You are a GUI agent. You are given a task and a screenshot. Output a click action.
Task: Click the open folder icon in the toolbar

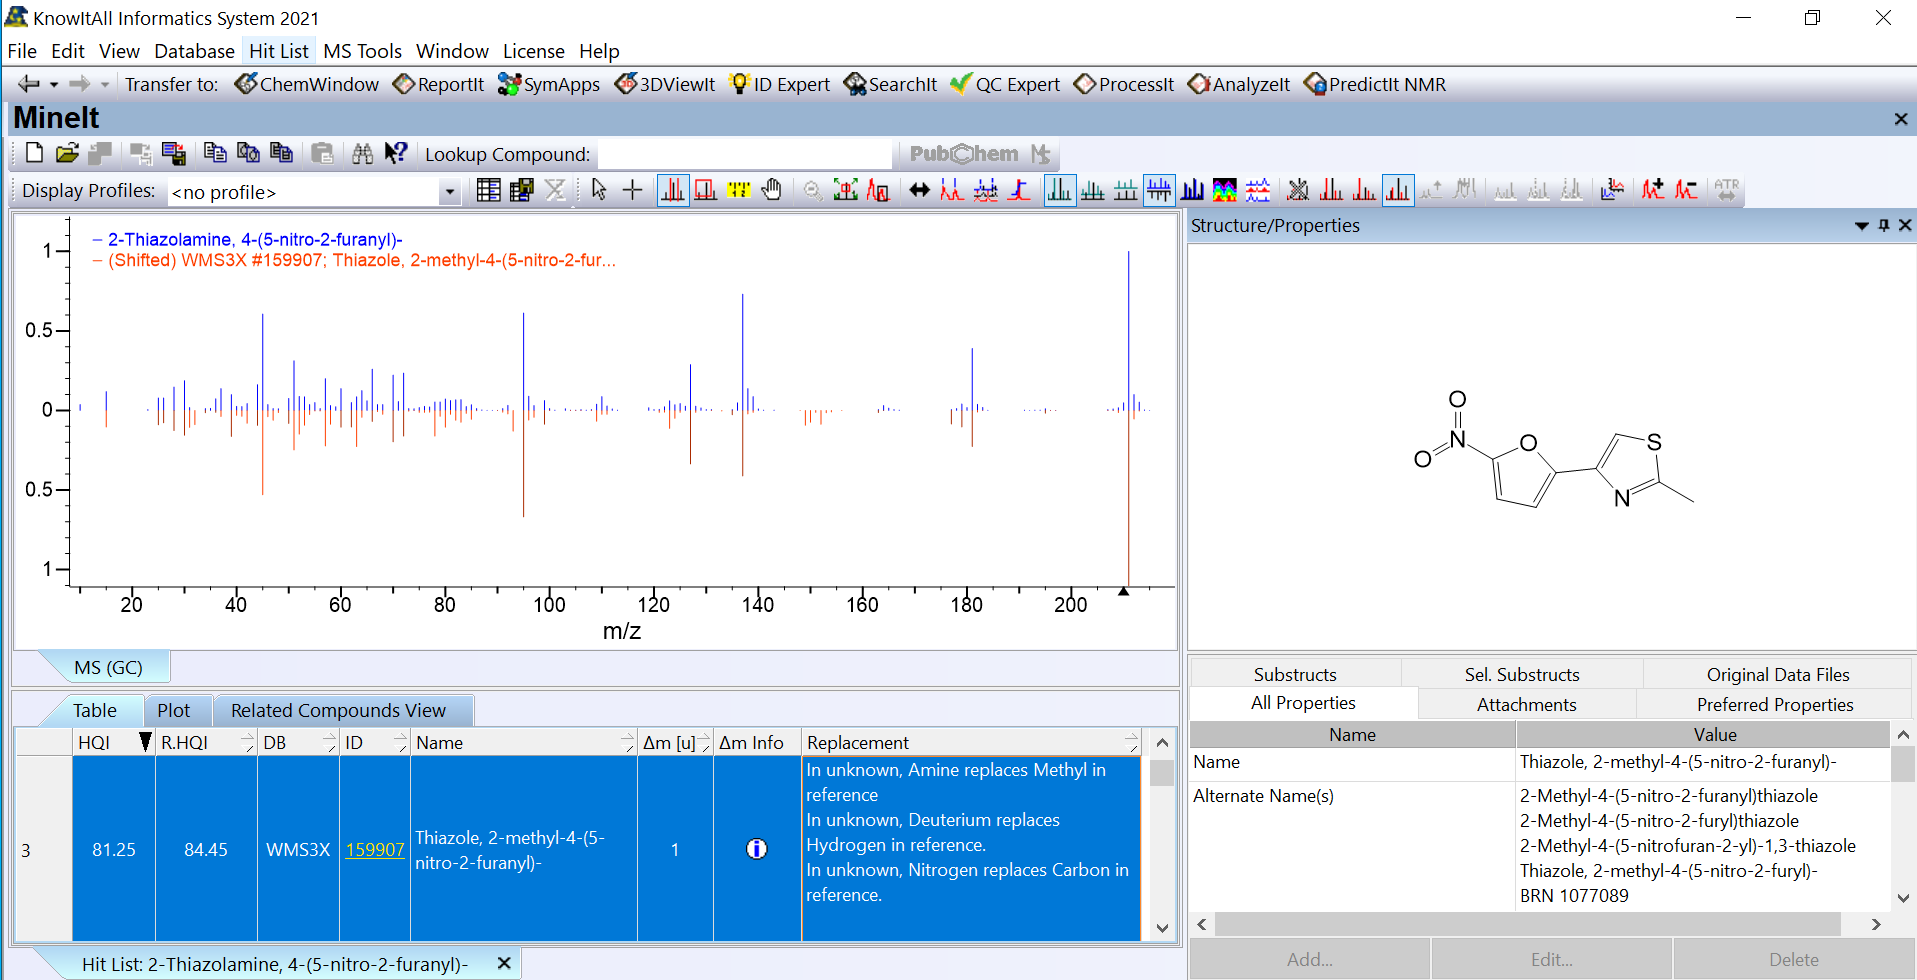[x=67, y=153]
